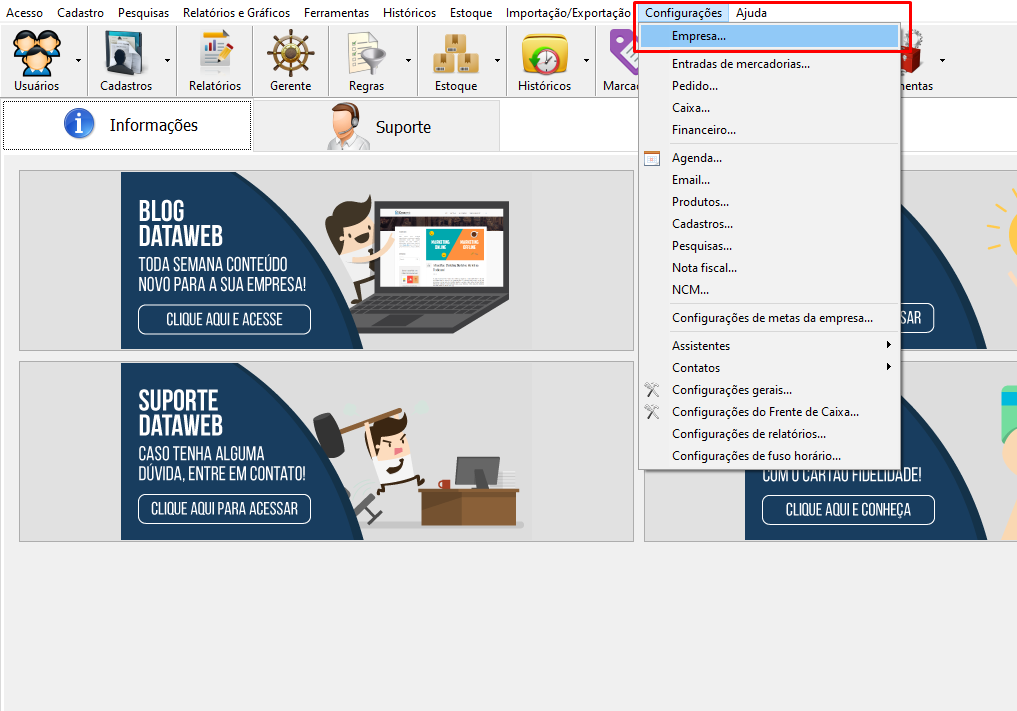Select Nota fiscal... menu entry
The width and height of the screenshot is (1017, 711).
point(769,268)
